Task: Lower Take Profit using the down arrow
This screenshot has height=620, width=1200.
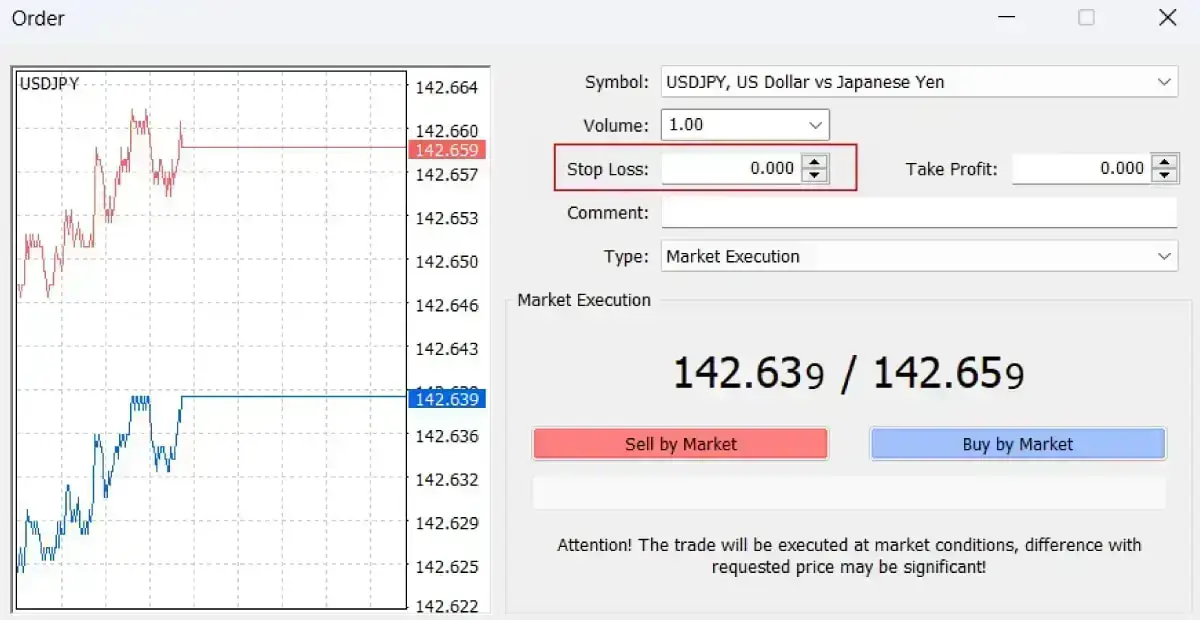Action: [1165, 176]
